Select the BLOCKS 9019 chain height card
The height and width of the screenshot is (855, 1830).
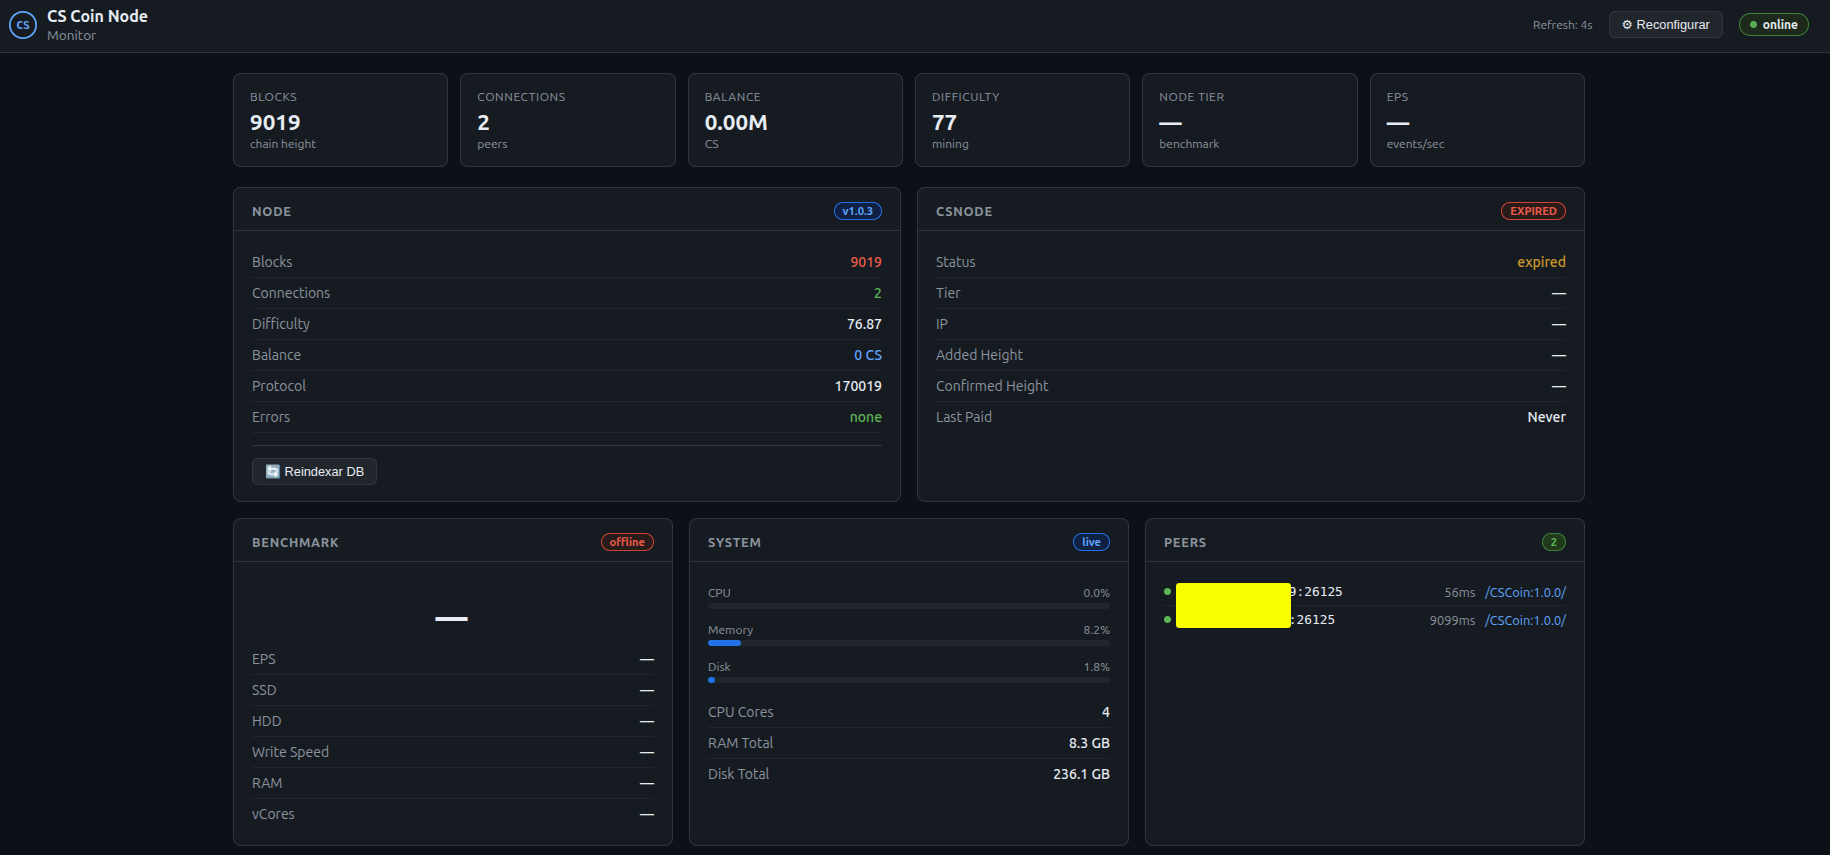pos(340,120)
